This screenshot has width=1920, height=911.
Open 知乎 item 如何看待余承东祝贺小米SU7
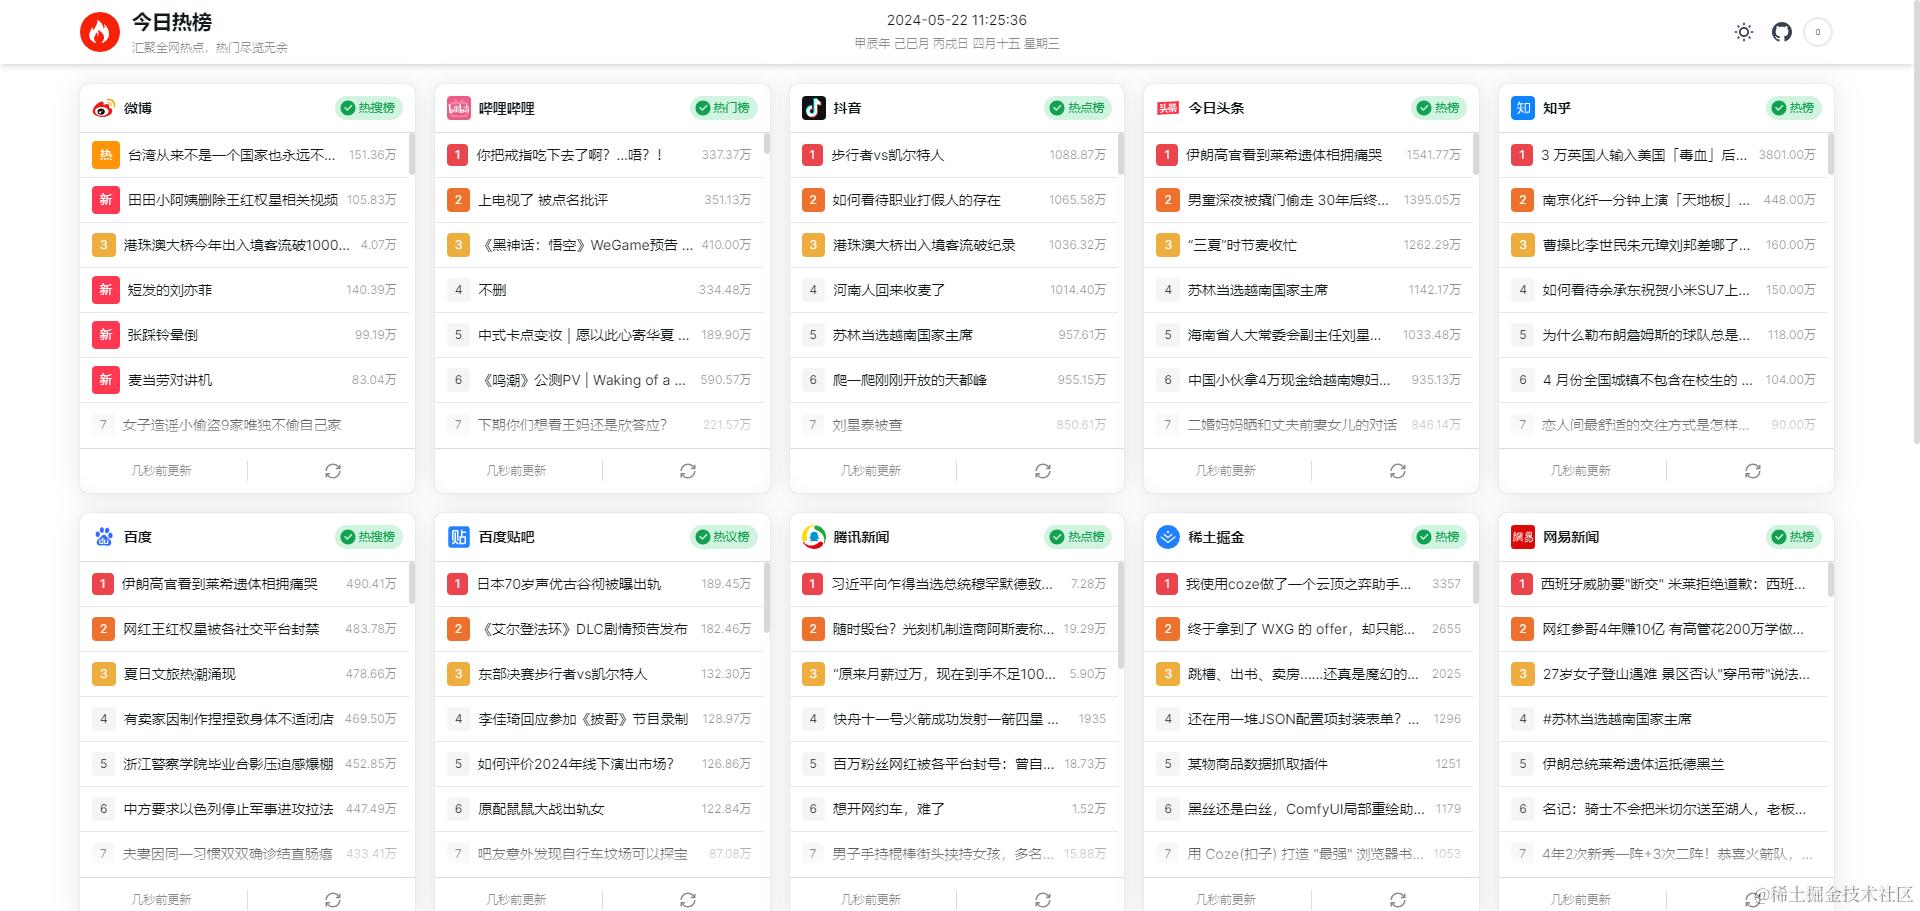tap(1646, 290)
